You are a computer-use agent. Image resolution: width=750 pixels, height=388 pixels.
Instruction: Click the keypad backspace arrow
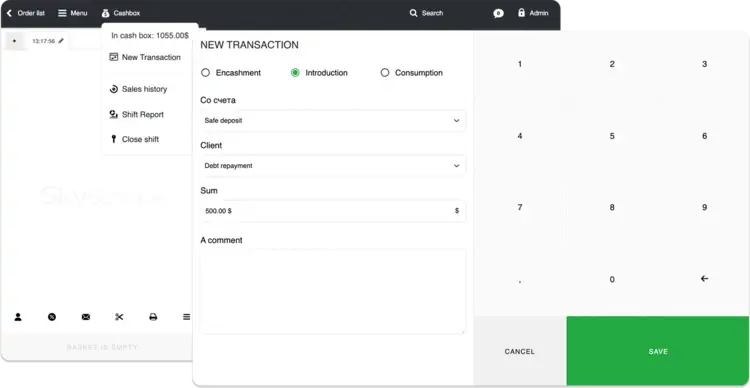click(x=704, y=279)
